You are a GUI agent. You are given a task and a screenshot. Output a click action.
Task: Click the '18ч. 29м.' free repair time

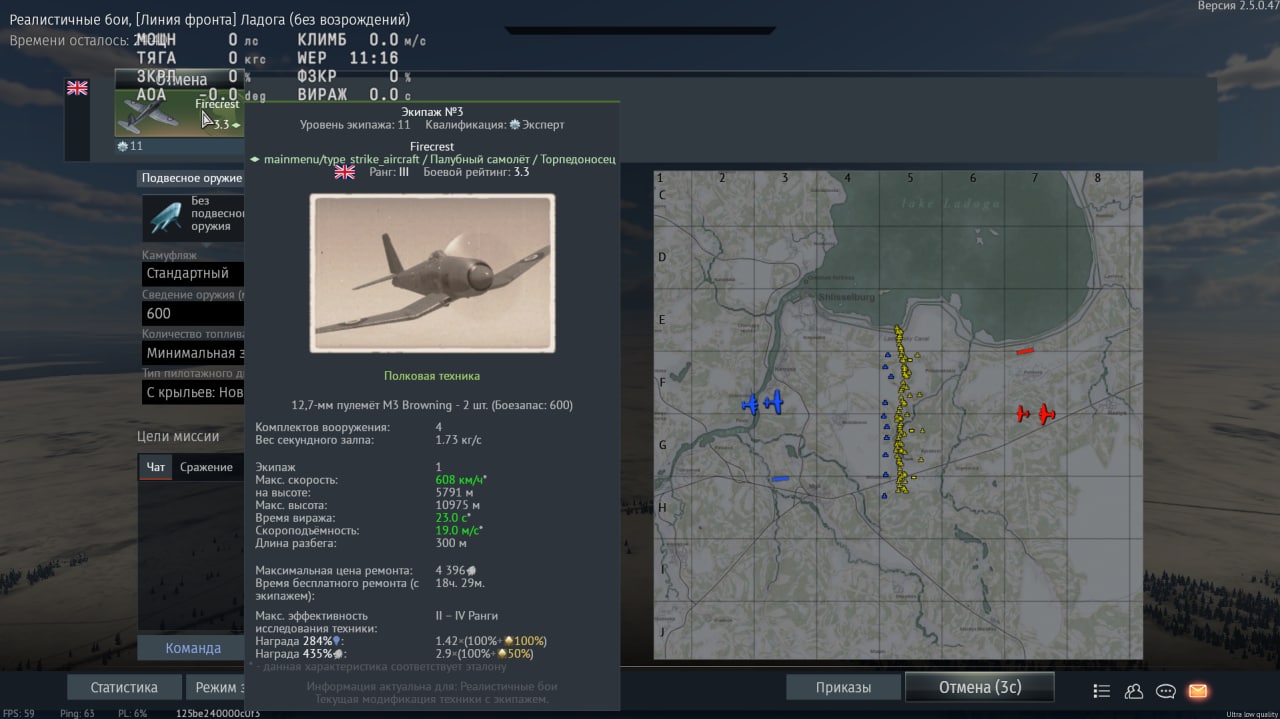click(x=460, y=583)
